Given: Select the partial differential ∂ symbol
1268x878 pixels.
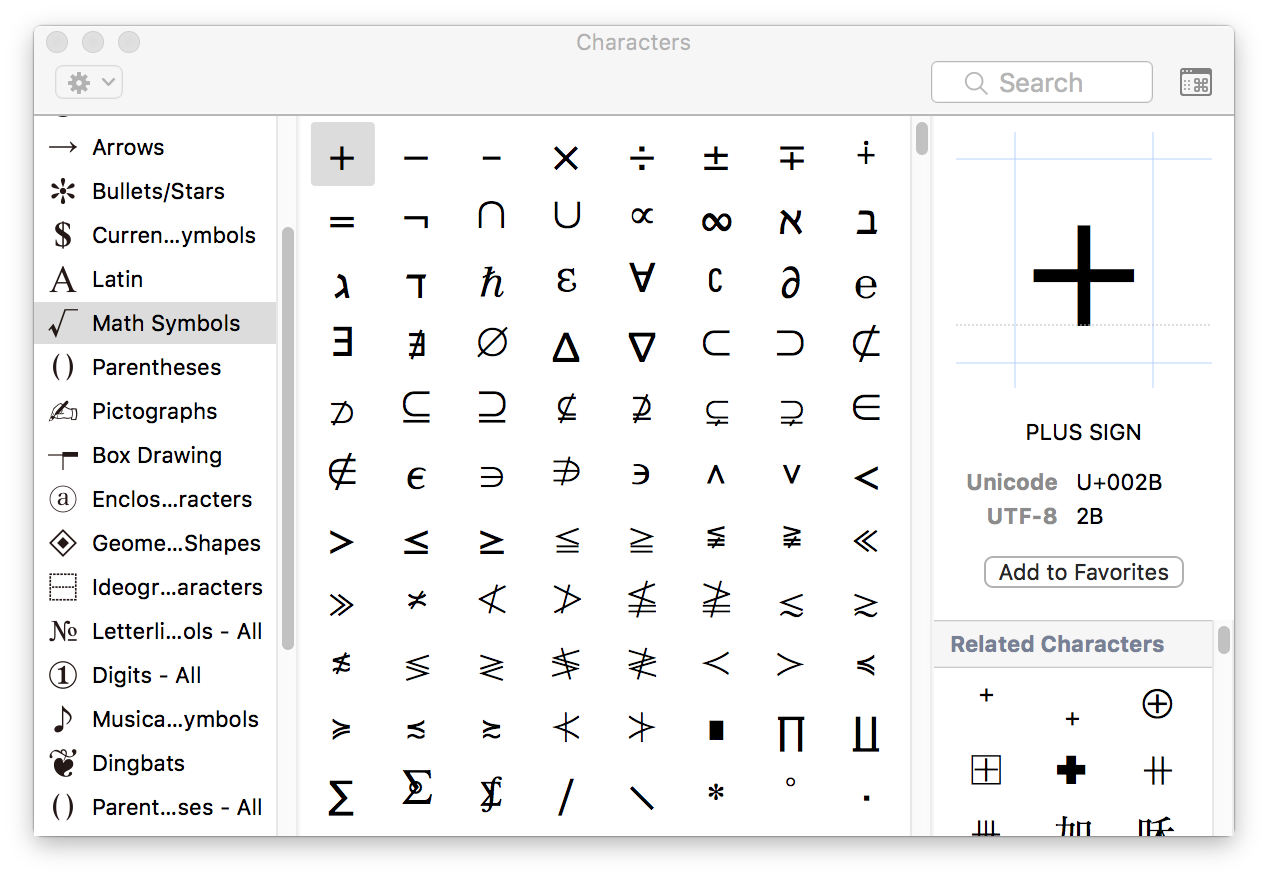Looking at the screenshot, I should pos(790,284).
